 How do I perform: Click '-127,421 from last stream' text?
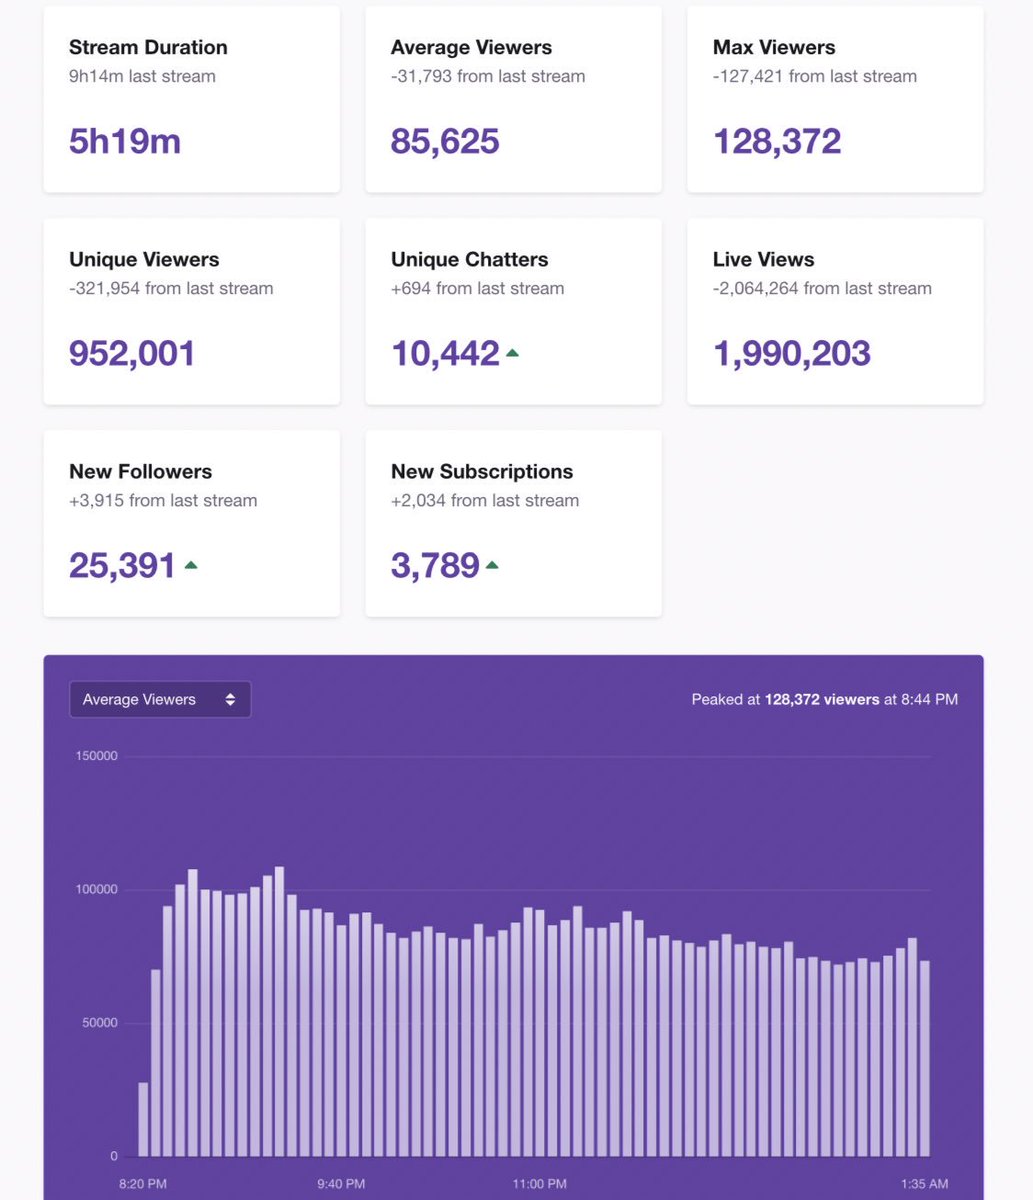[x=815, y=76]
